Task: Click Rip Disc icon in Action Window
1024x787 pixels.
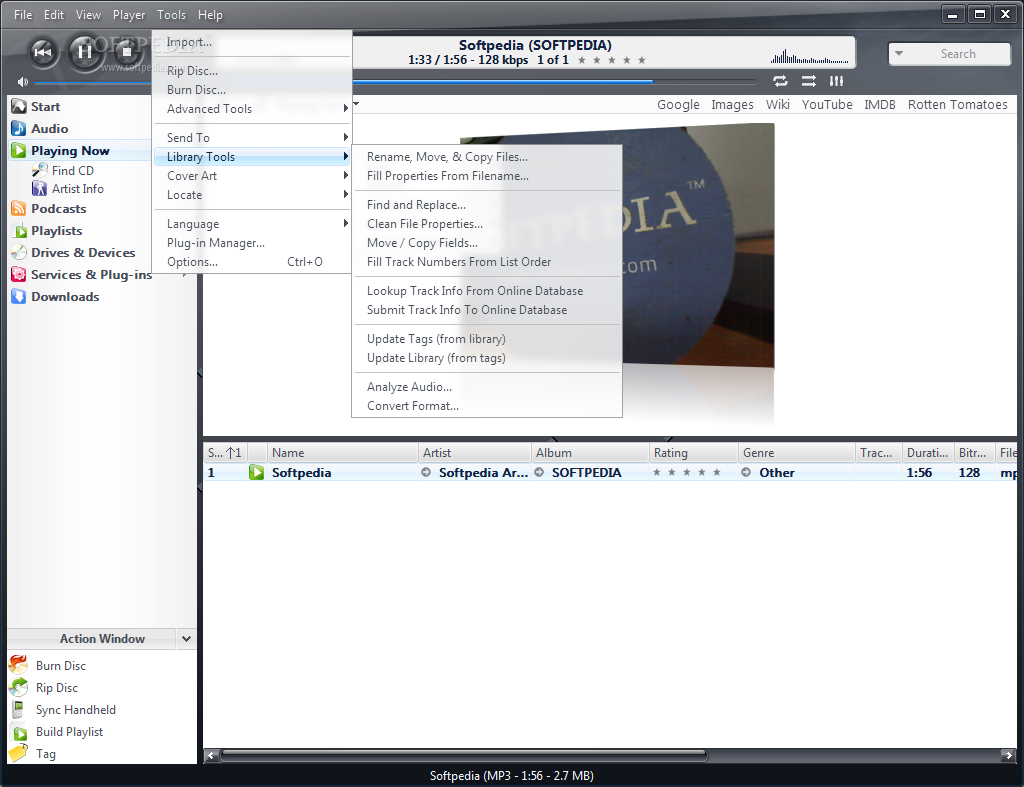Action: point(19,687)
